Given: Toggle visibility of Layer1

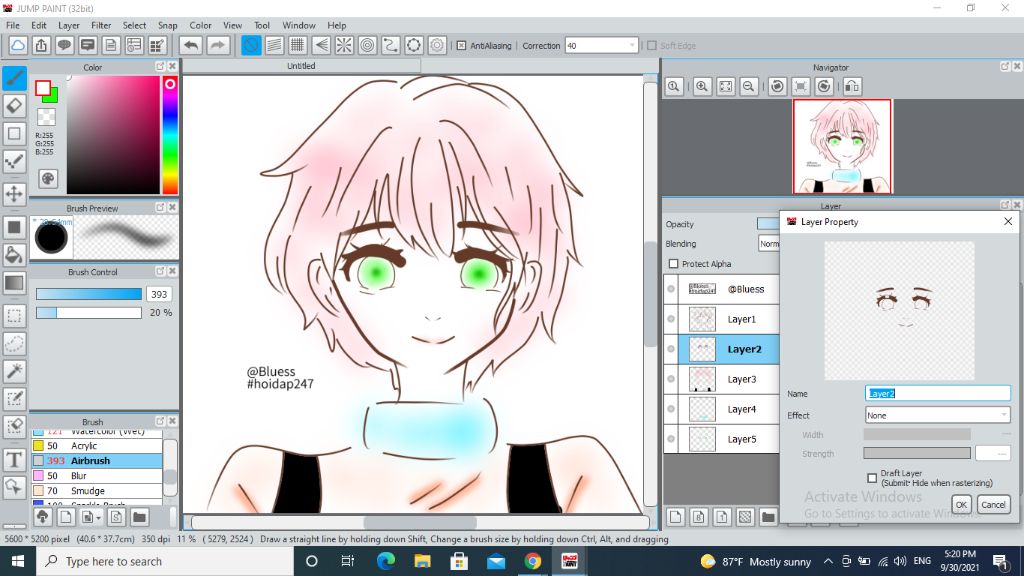Looking at the screenshot, I should tap(671, 319).
